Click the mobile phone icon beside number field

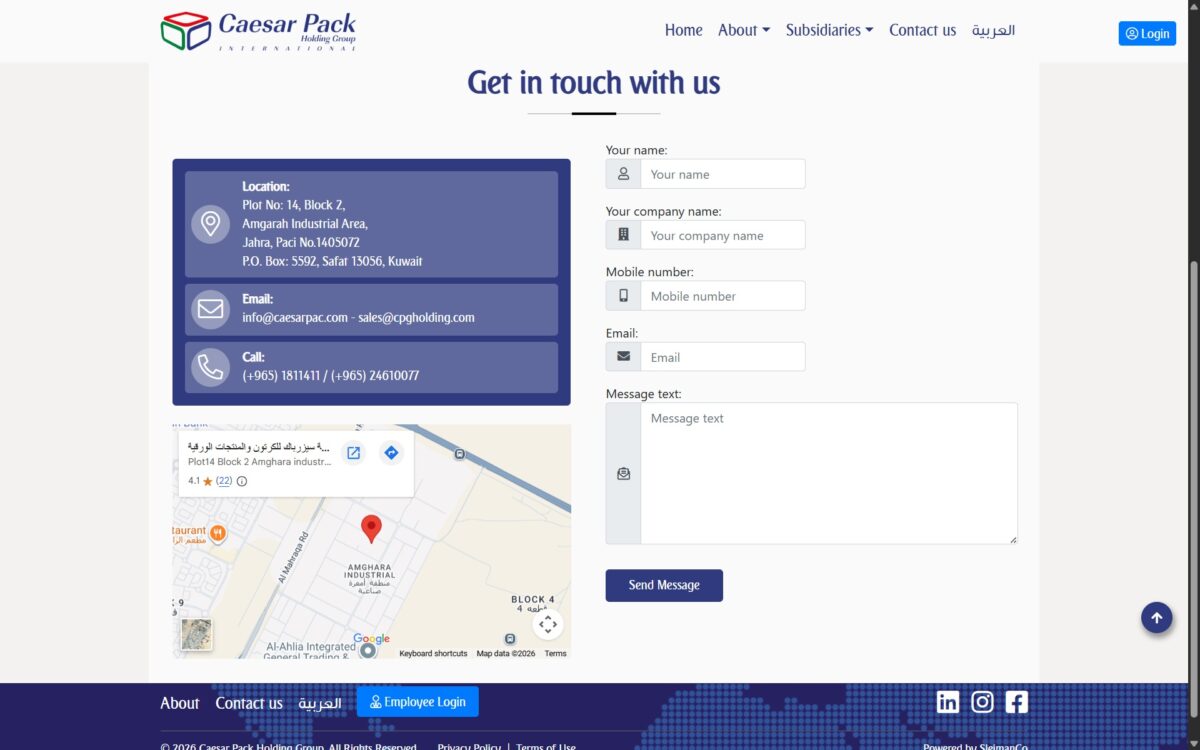click(x=623, y=296)
